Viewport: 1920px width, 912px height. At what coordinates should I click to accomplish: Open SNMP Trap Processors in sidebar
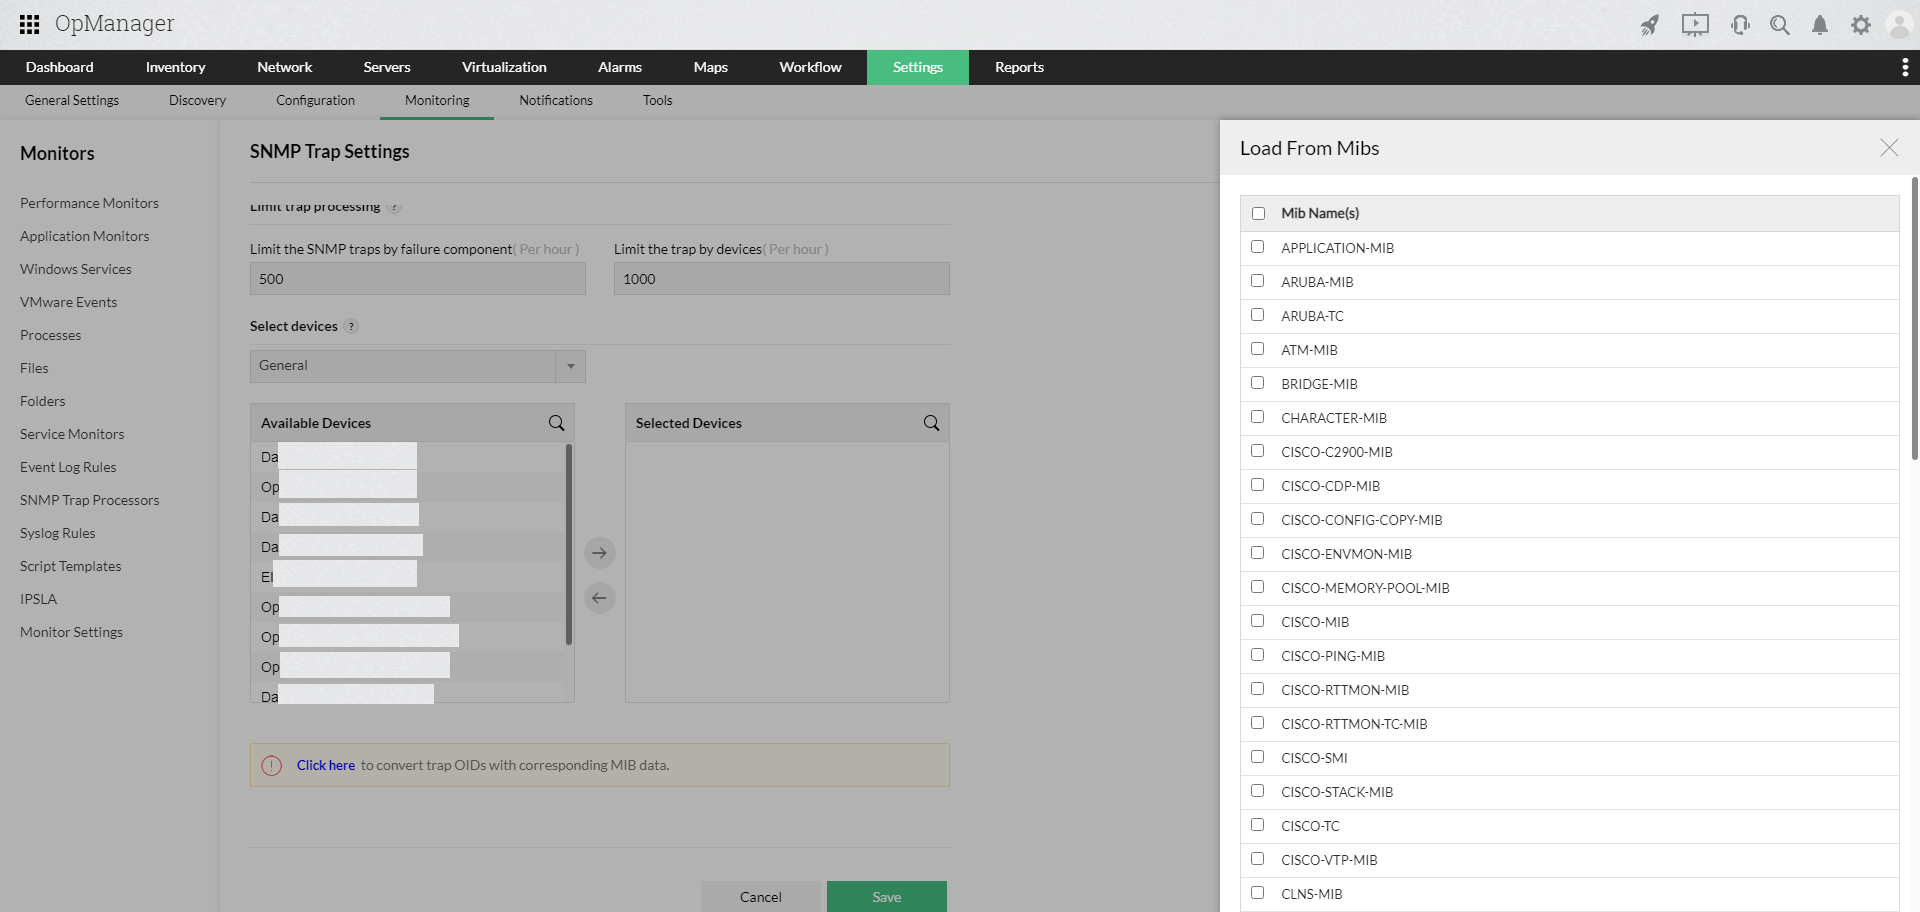click(90, 500)
